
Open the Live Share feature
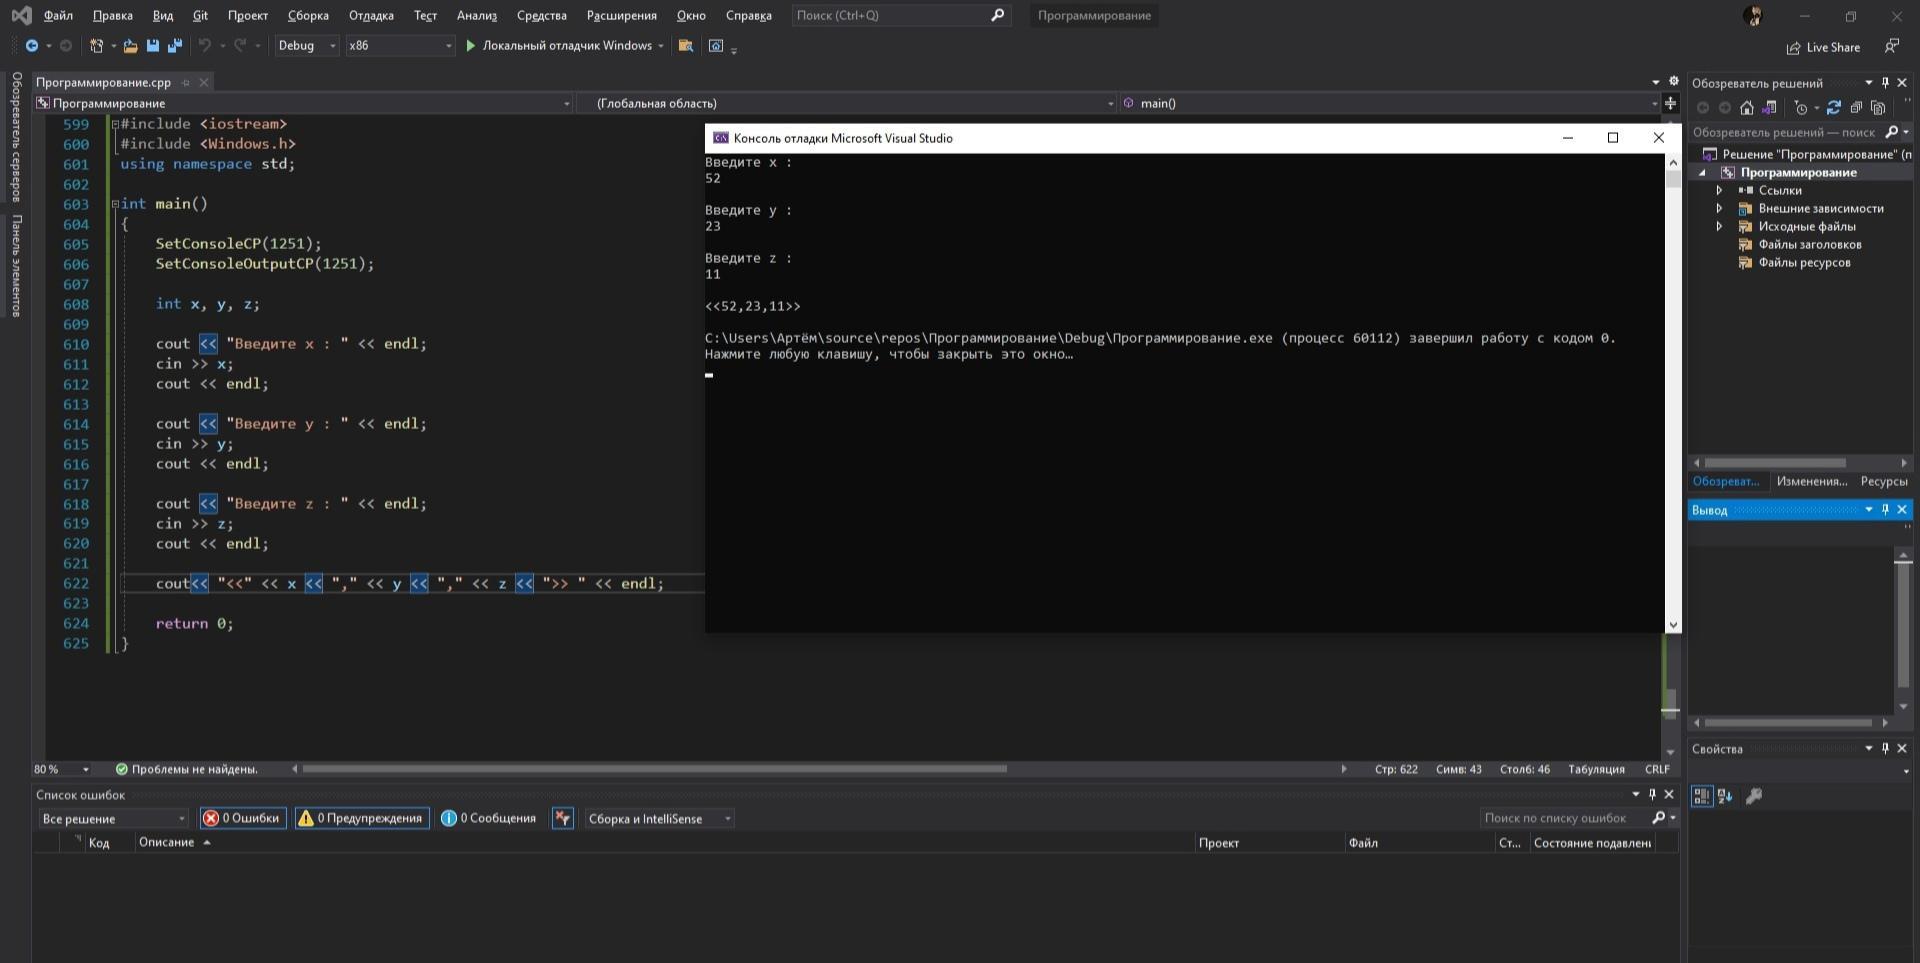1823,47
